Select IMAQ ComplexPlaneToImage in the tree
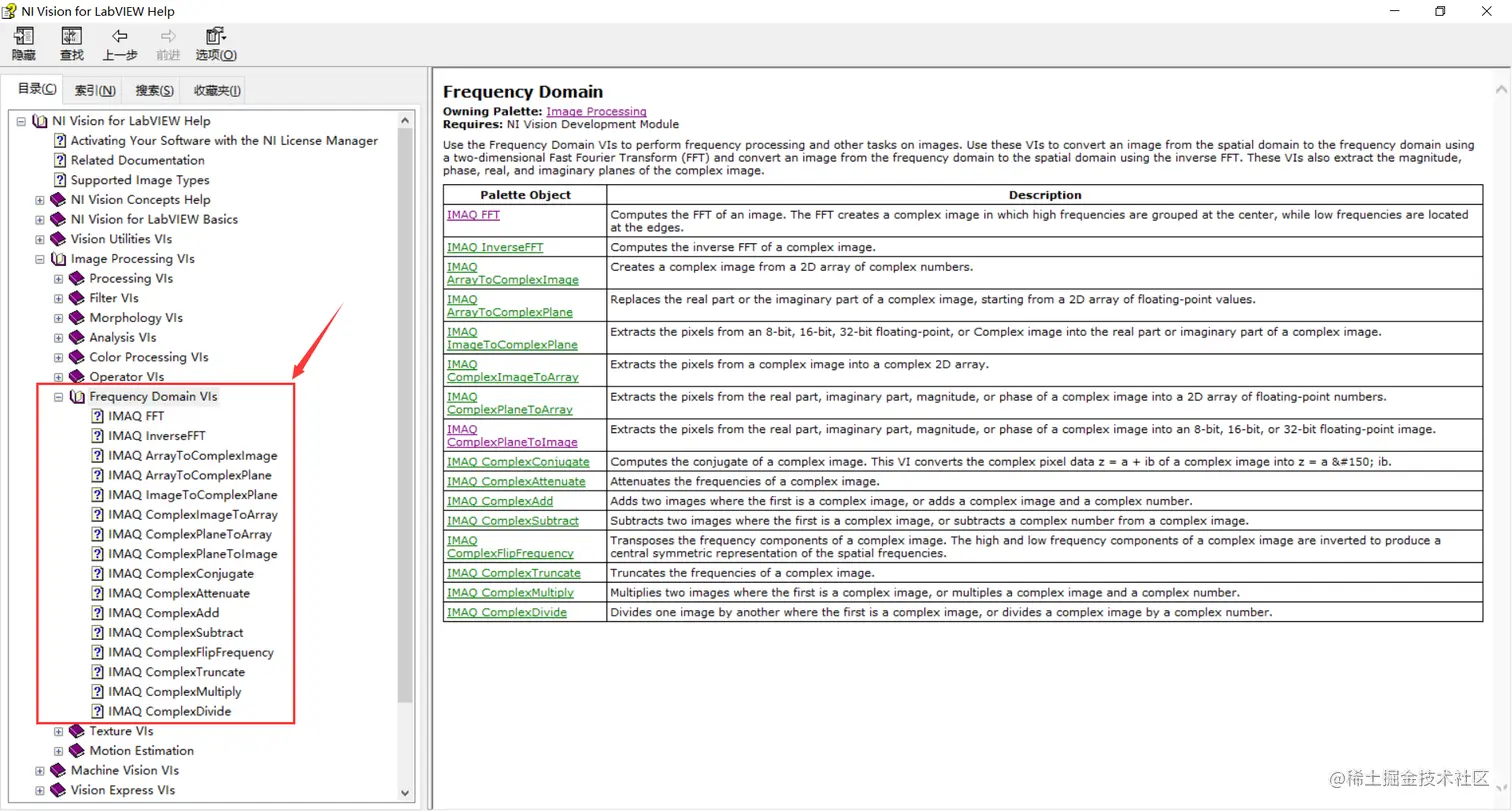This screenshot has width=1512, height=811. (x=193, y=554)
